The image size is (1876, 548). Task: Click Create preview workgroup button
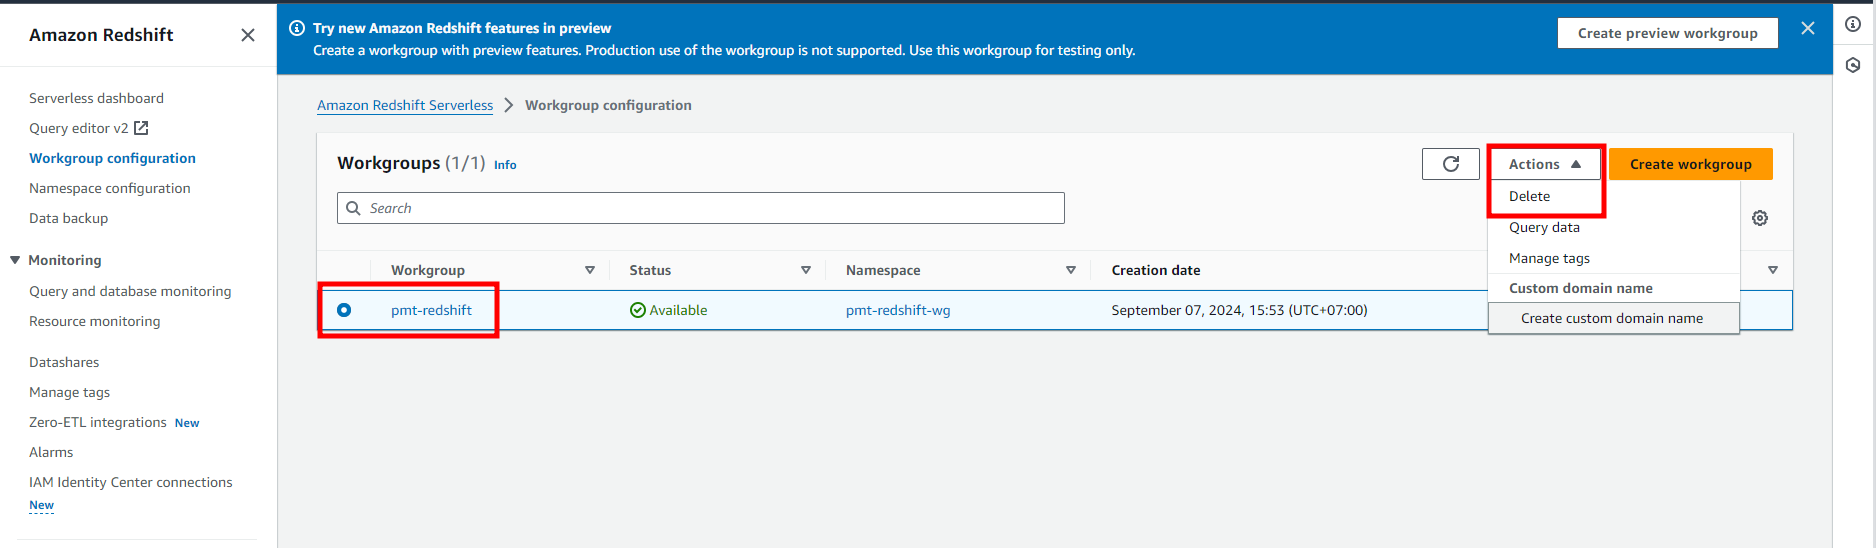pyautogui.click(x=1667, y=33)
